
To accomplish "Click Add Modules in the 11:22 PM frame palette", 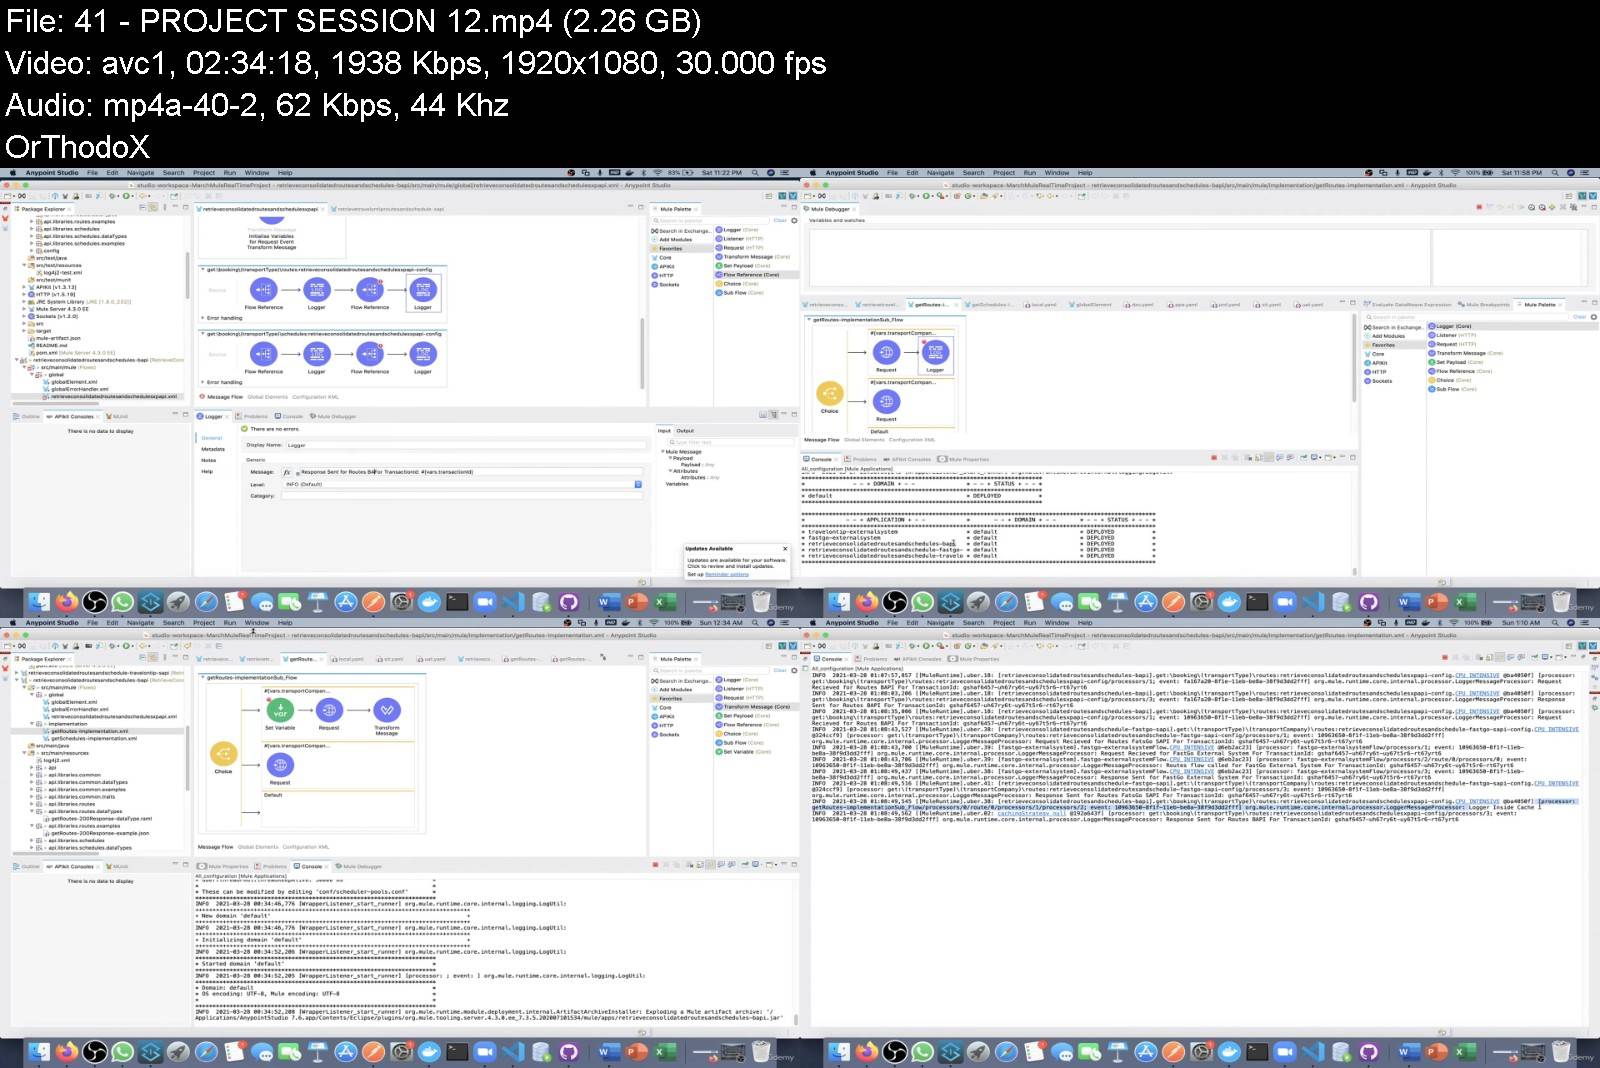I will 674,240.
